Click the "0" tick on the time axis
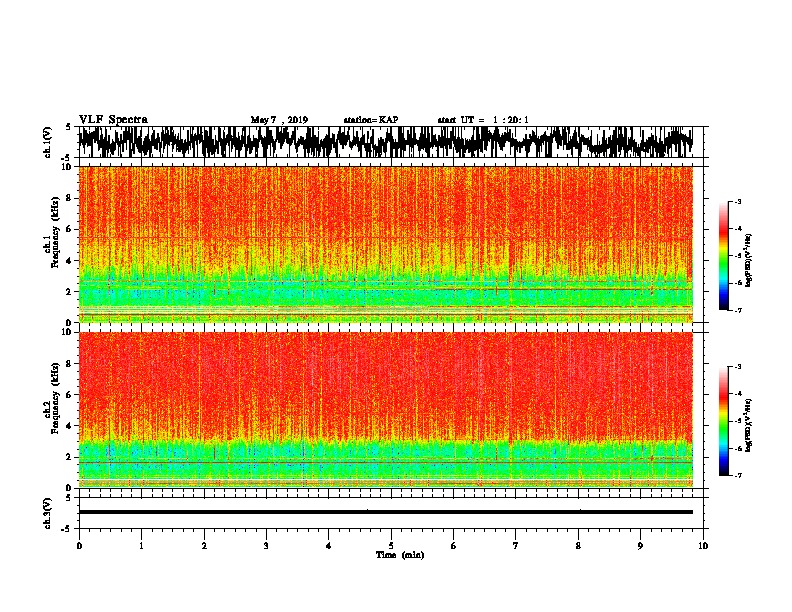 (x=79, y=546)
